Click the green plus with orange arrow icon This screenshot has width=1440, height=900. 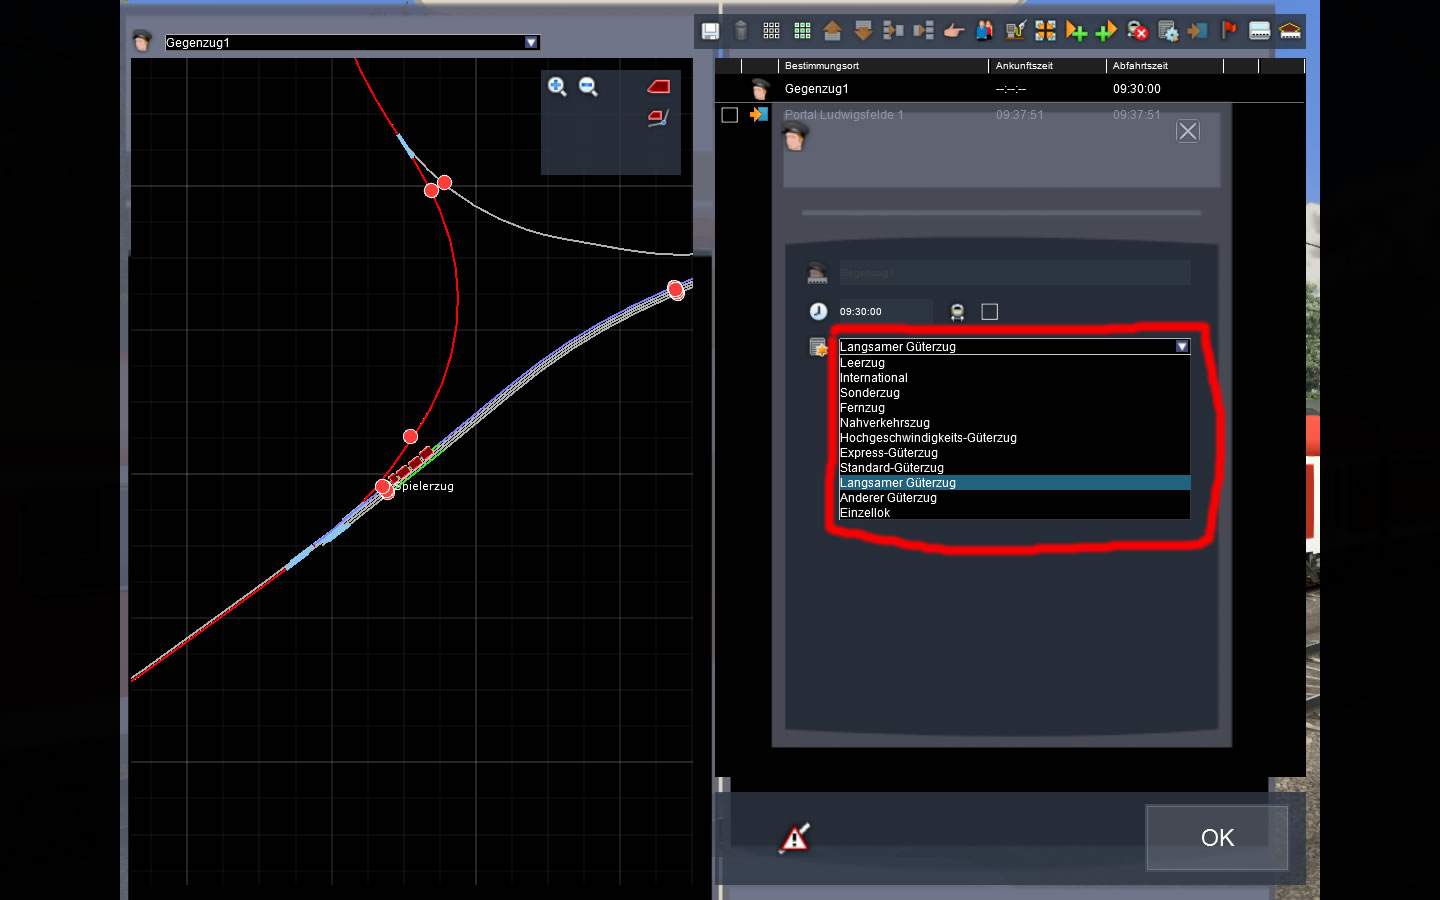(1106, 31)
